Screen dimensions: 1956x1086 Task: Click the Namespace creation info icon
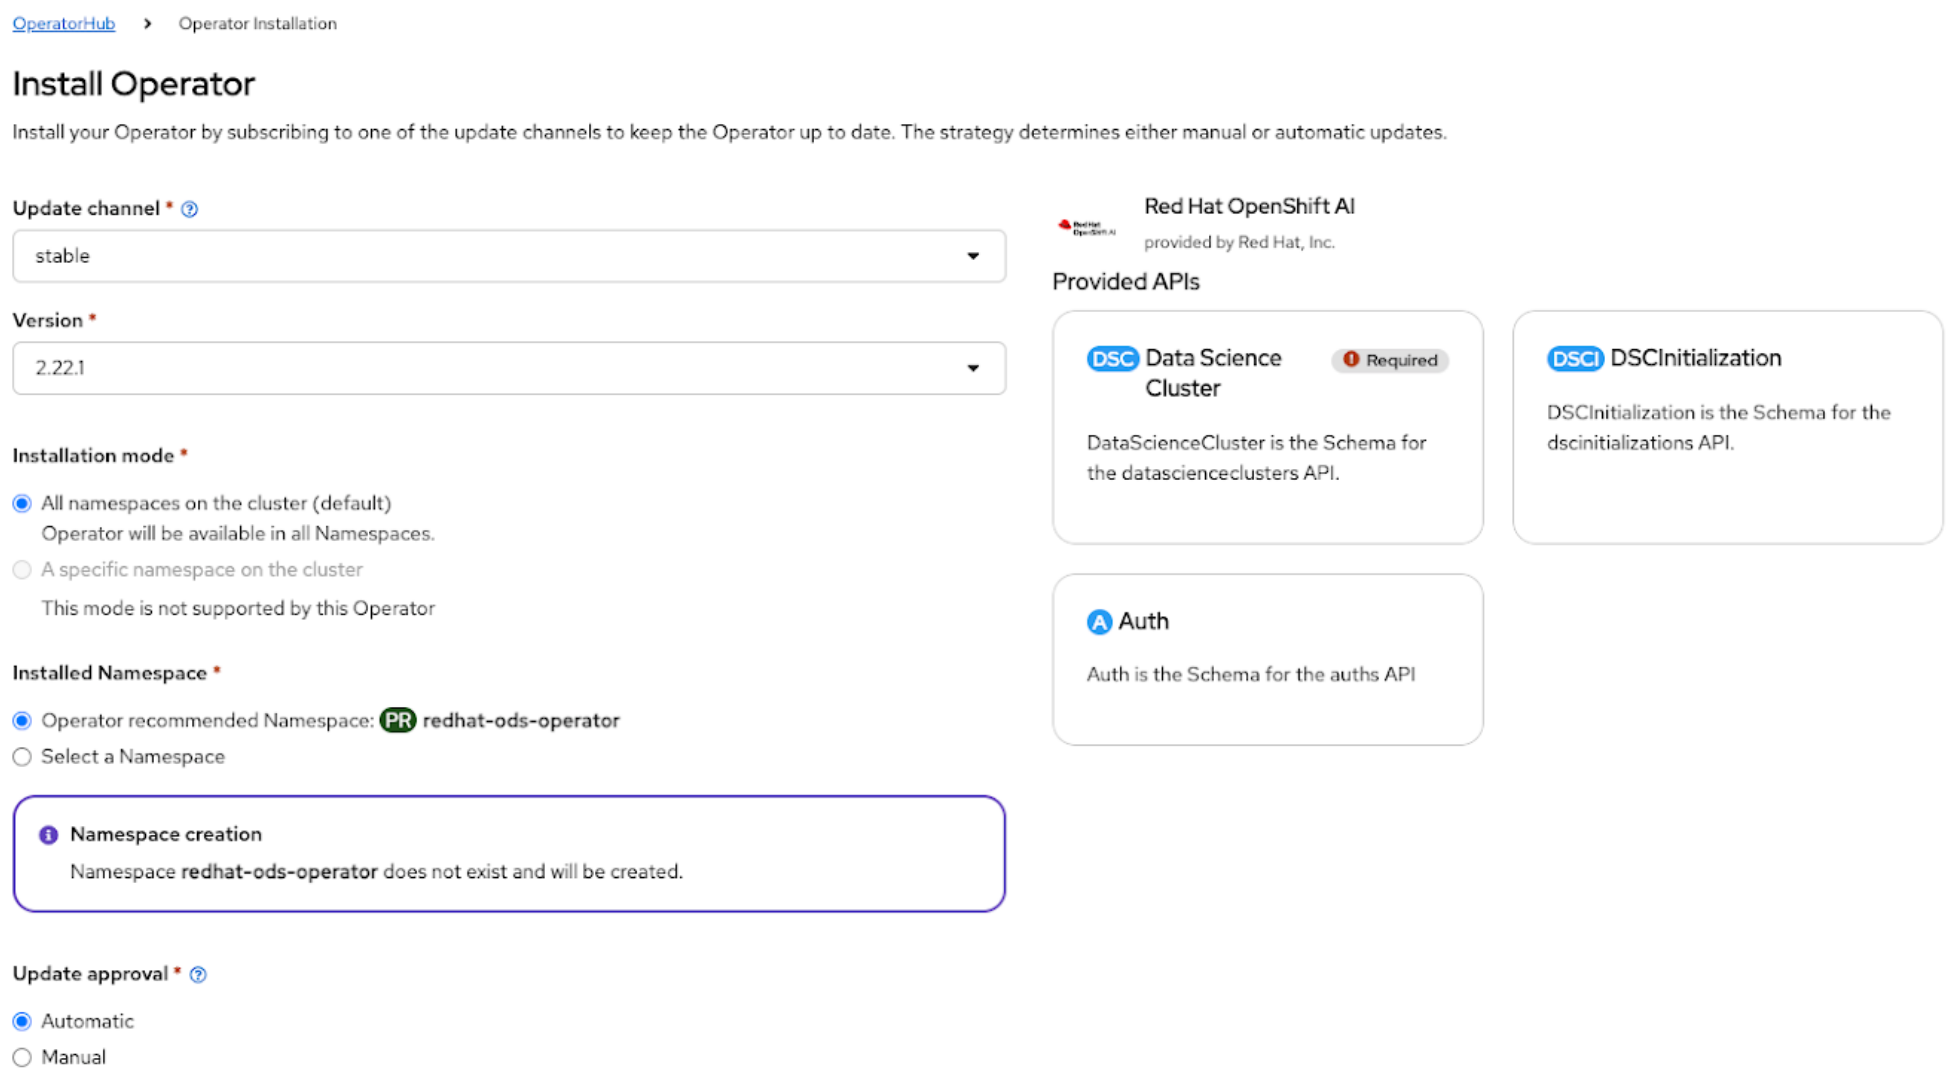tap(48, 835)
